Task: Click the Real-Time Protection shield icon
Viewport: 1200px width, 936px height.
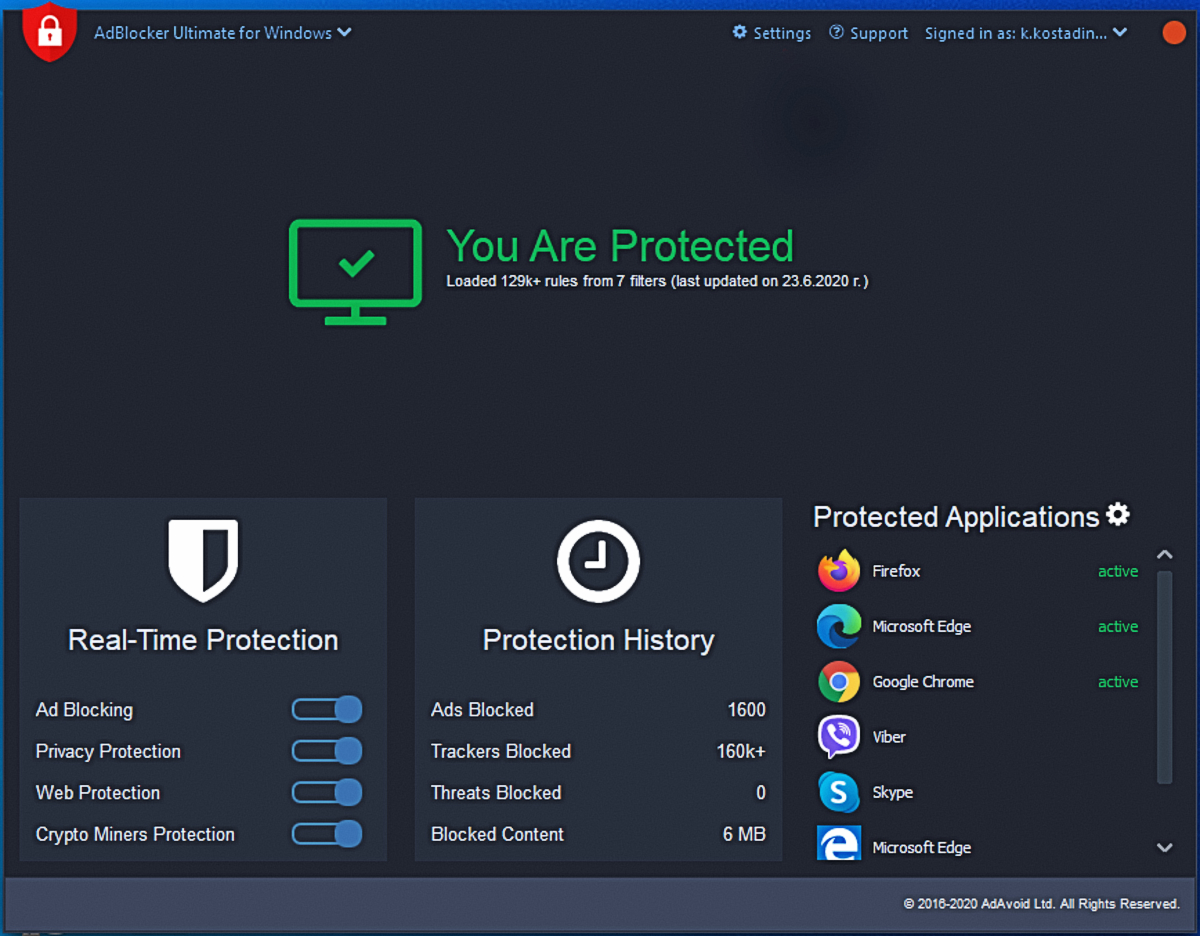Action: pos(203,558)
